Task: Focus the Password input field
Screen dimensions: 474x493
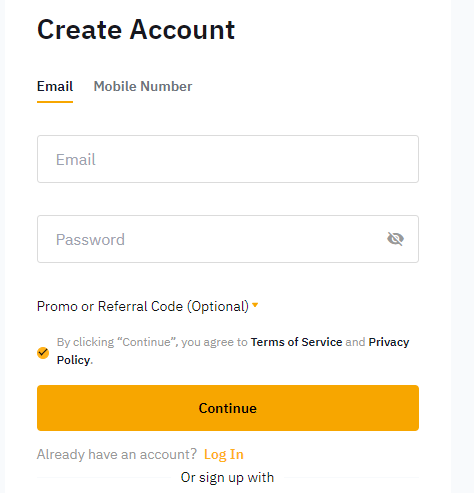Action: tap(228, 239)
